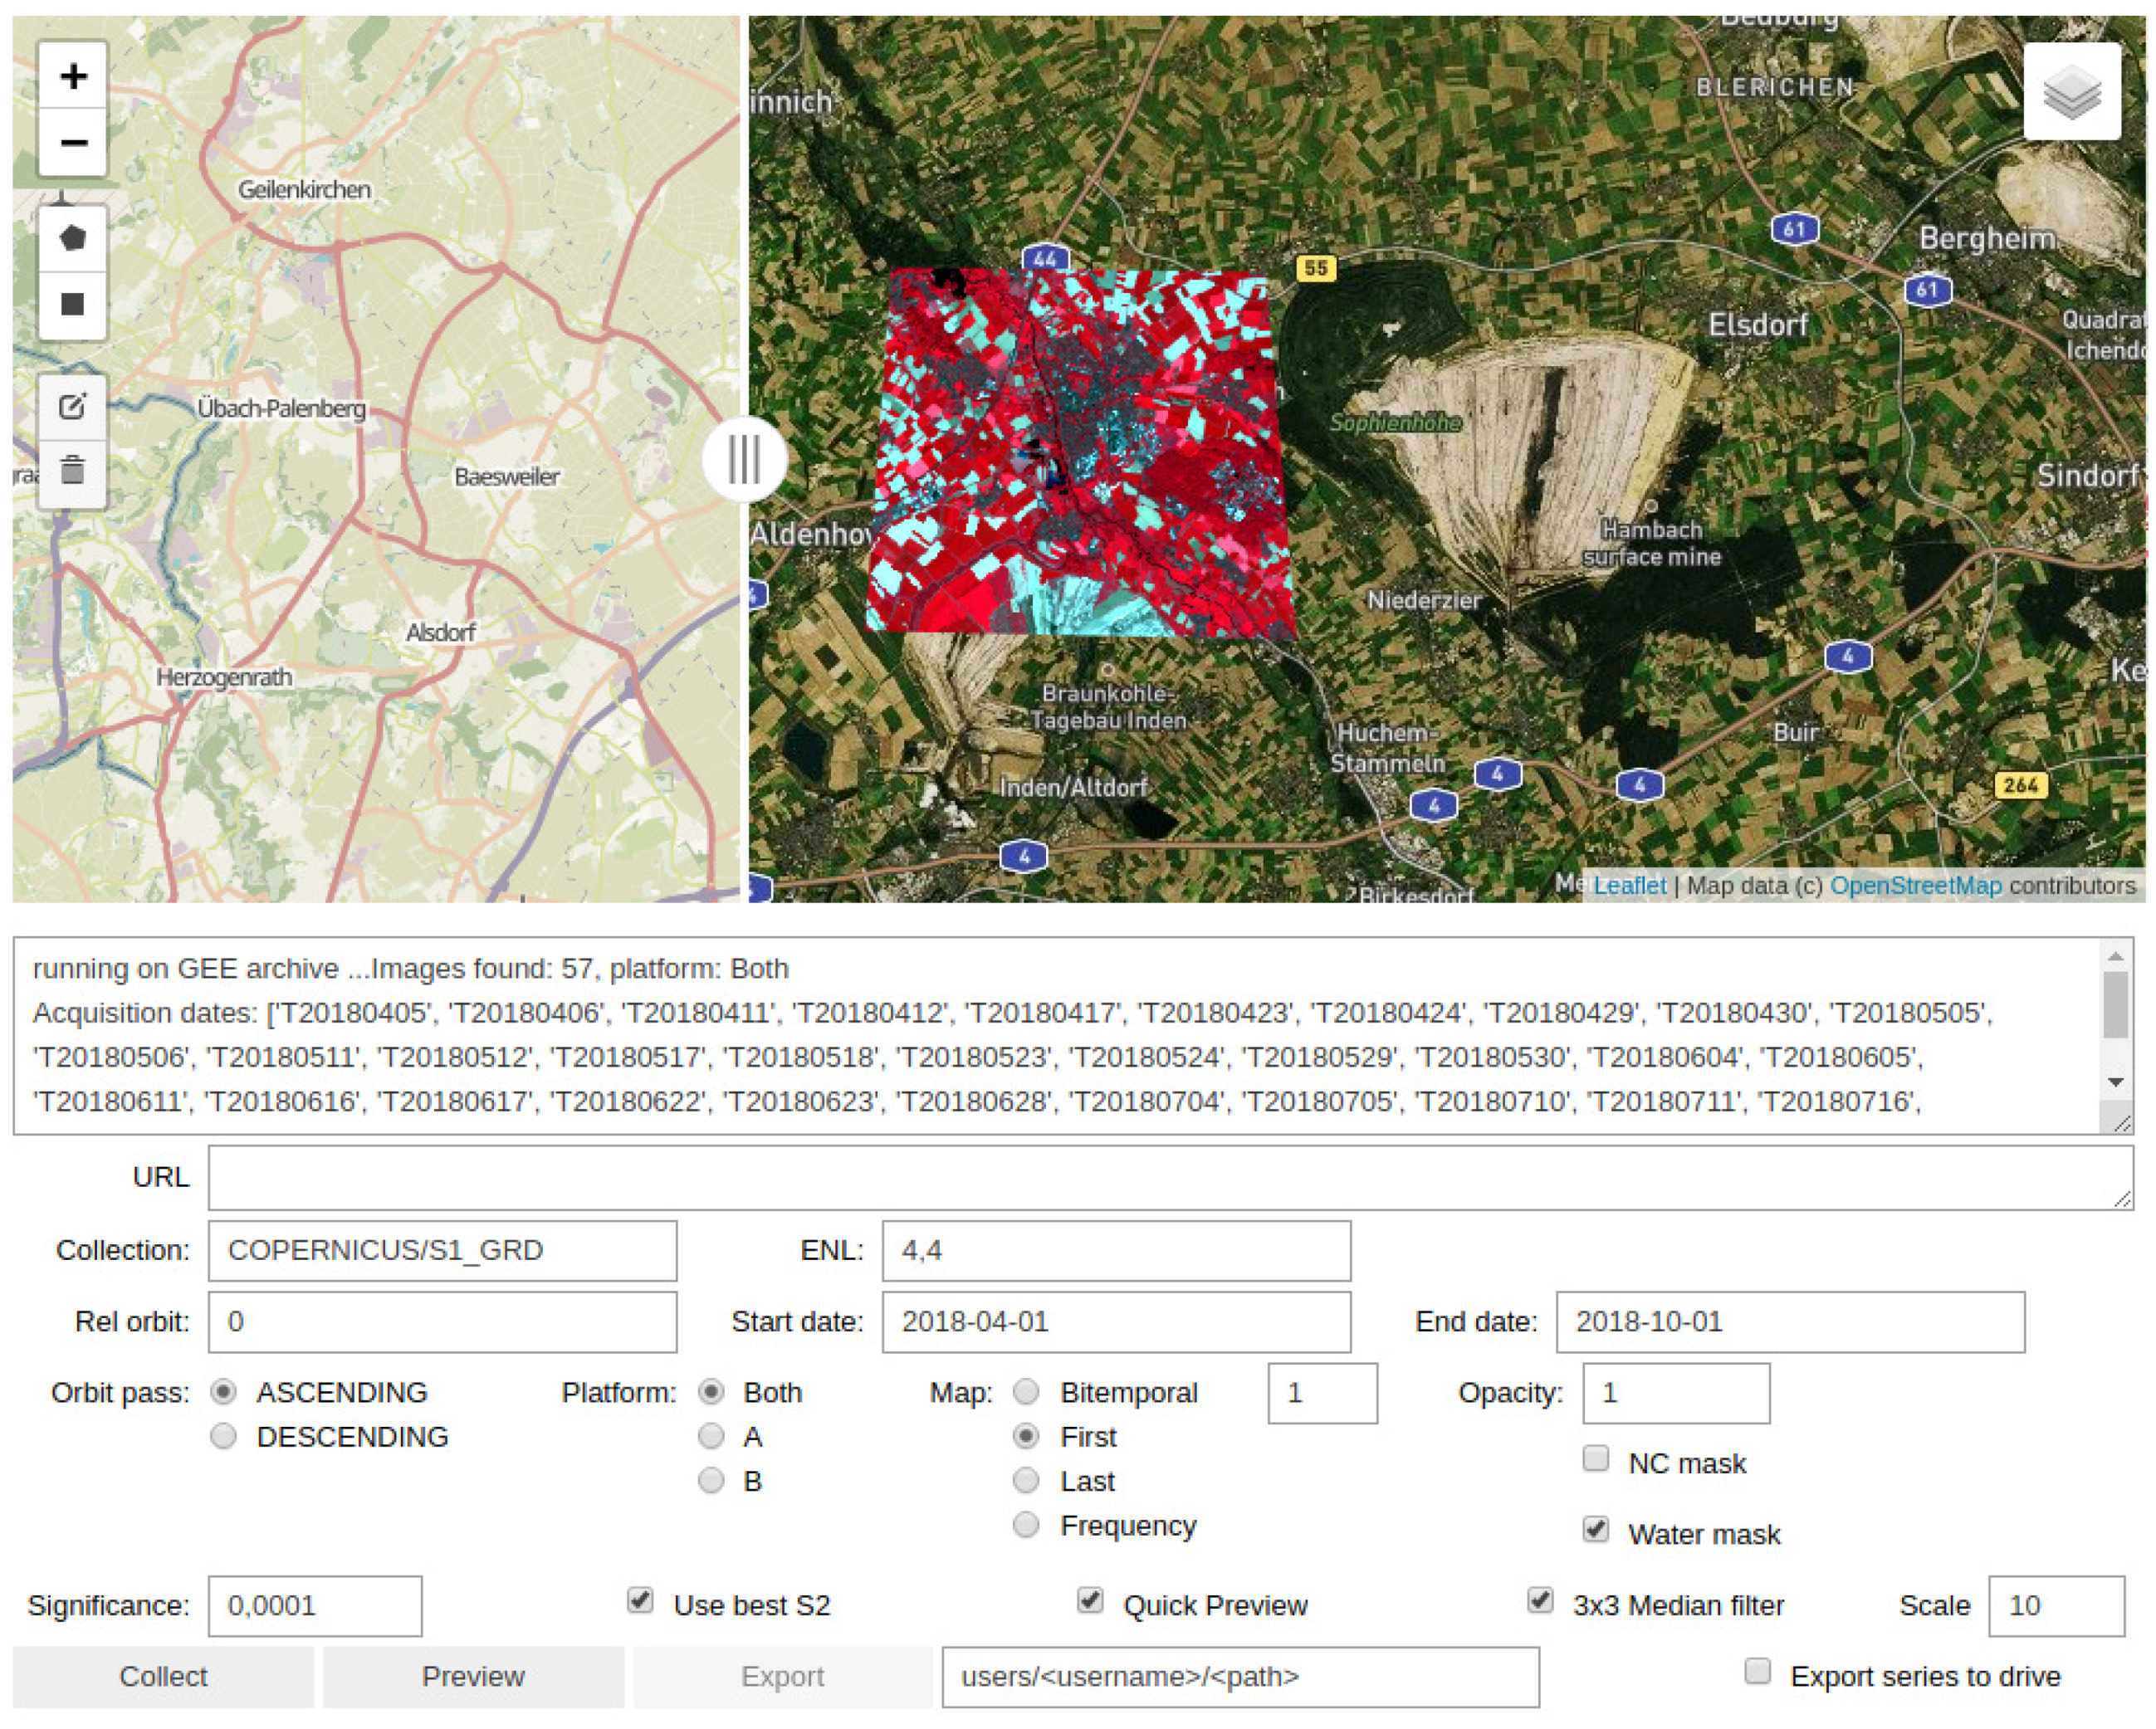Choose platform A

711,1436
